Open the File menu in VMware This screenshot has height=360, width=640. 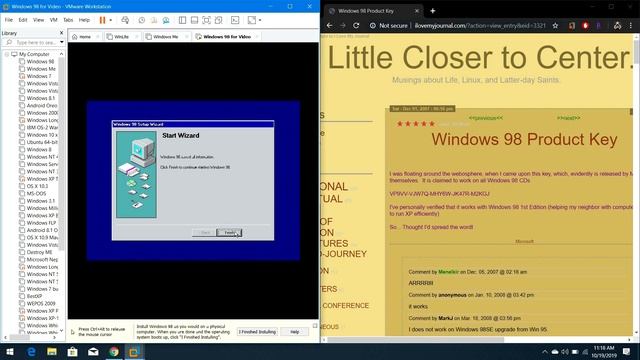pyautogui.click(x=9, y=20)
